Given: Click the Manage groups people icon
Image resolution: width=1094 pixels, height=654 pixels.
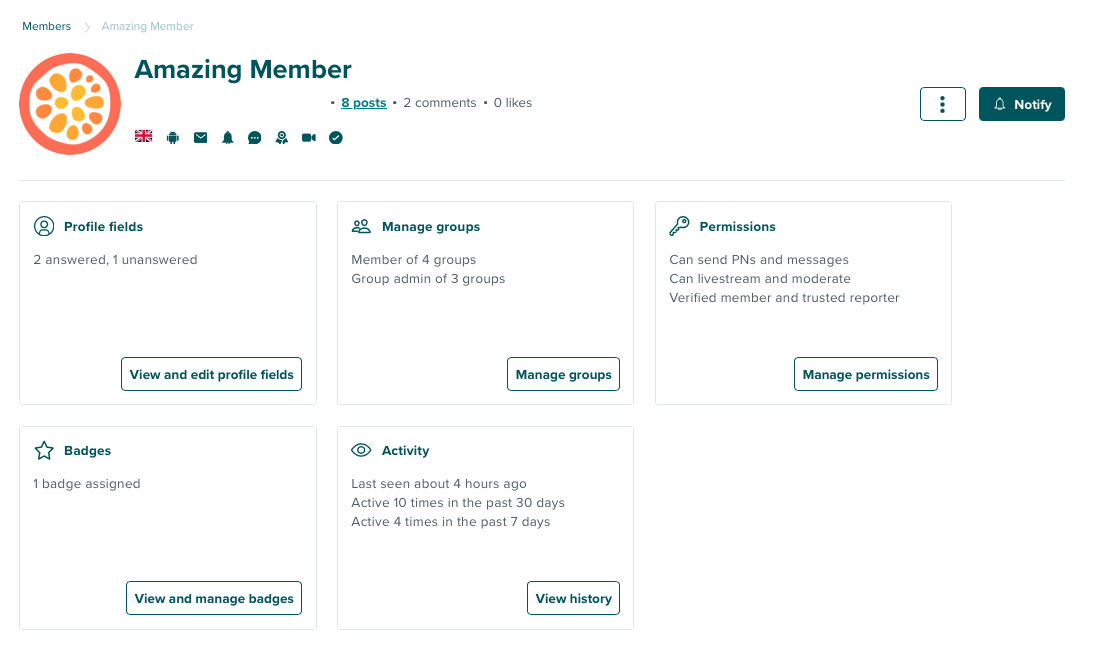Looking at the screenshot, I should coord(361,226).
